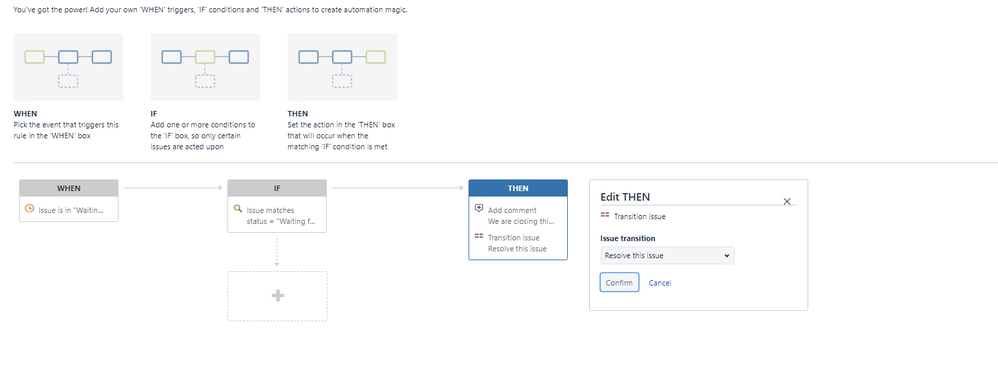This screenshot has height=365, width=998.
Task: Click the bold THEN heading under thumbnails
Action: (297, 114)
